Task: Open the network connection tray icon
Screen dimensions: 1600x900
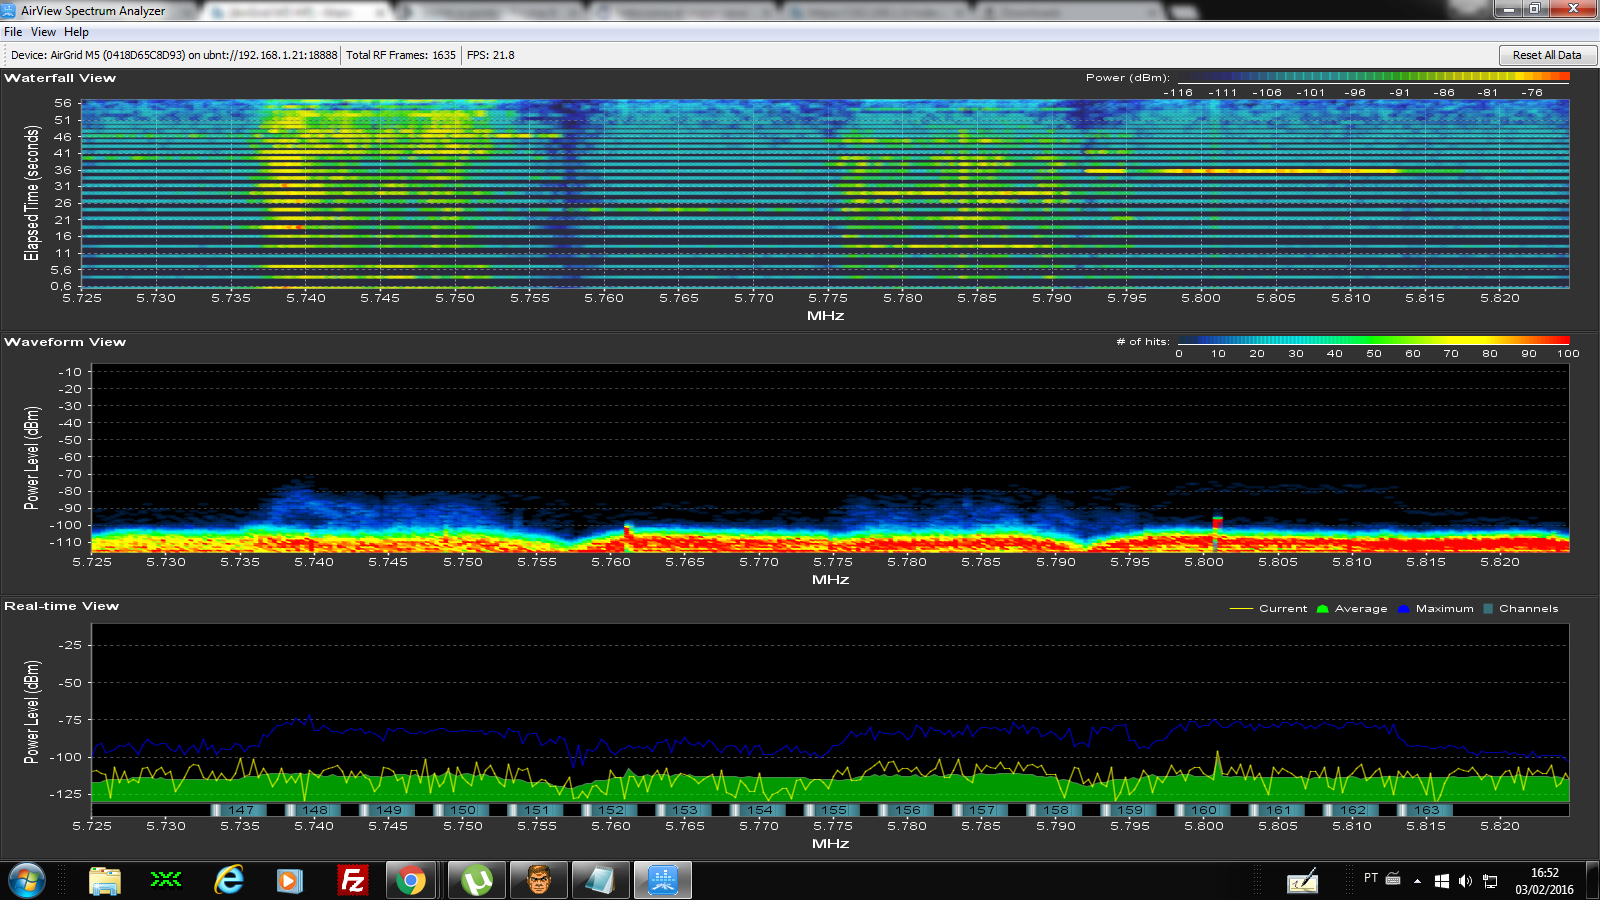Action: [x=1490, y=881]
